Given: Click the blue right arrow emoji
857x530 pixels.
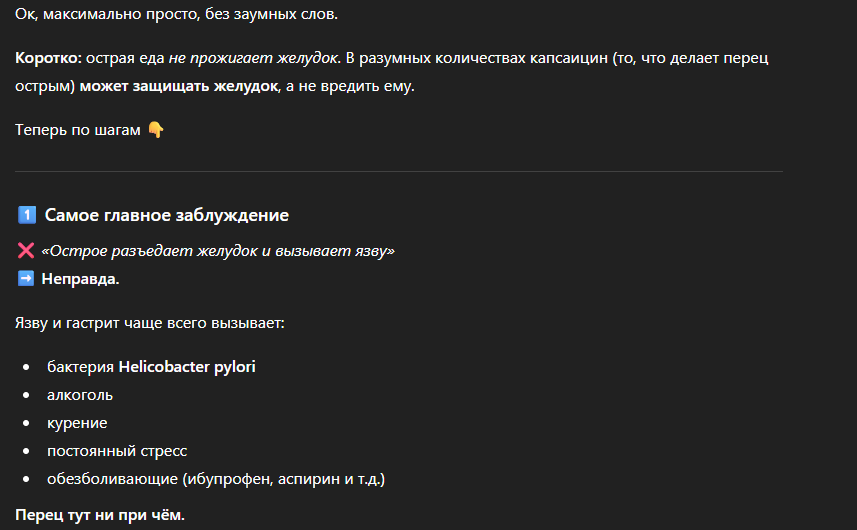Looking at the screenshot, I should click(x=26, y=278).
